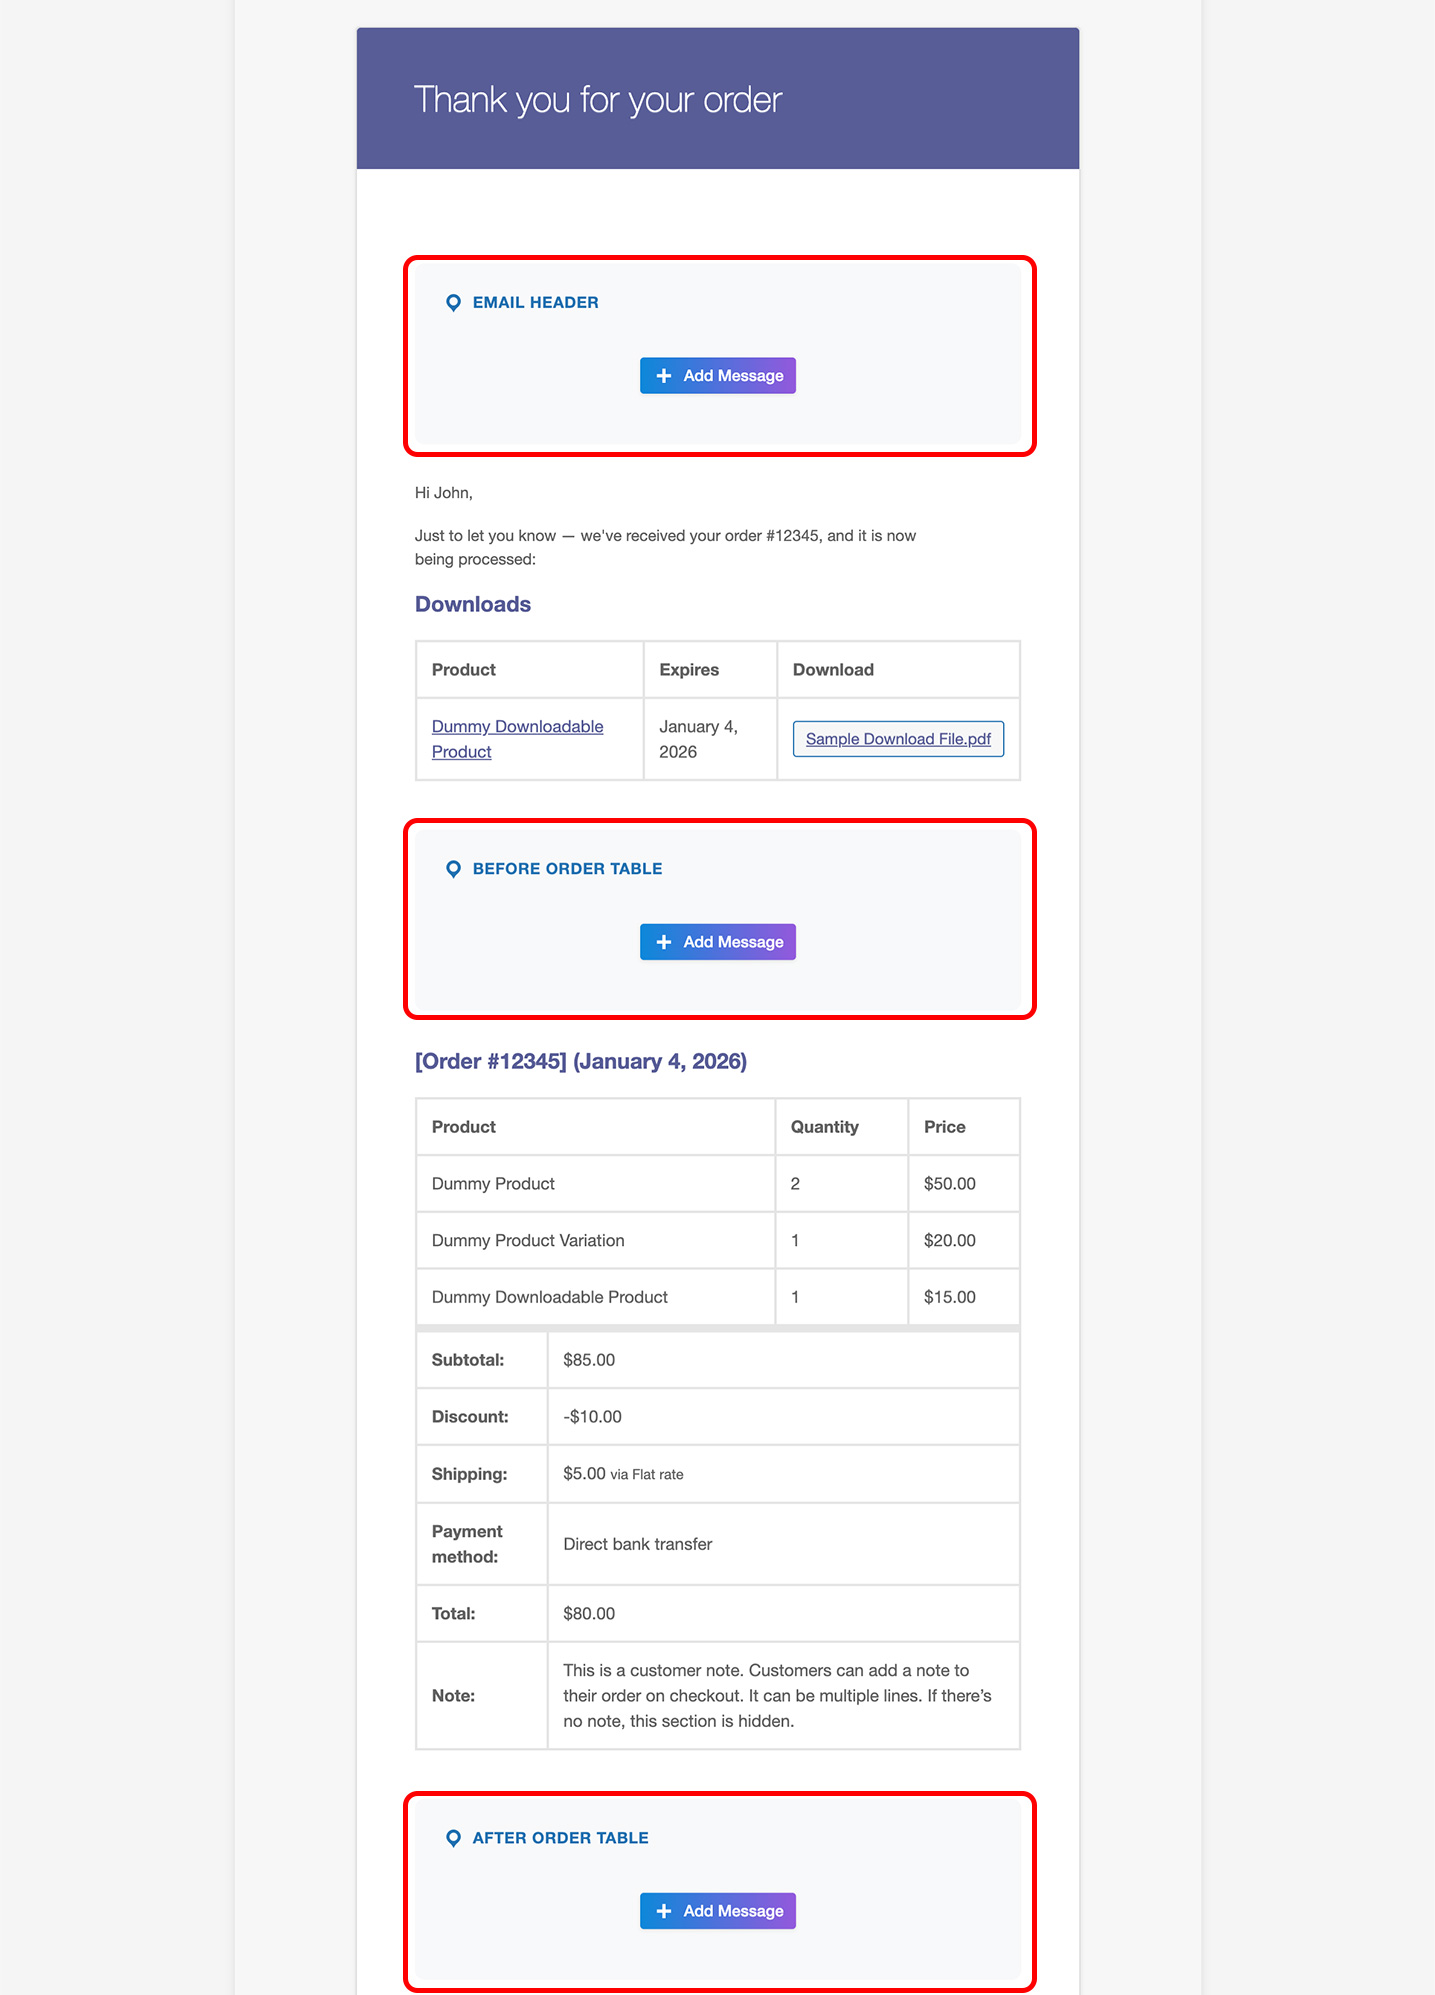
Task: Select the EMAIL HEADER section label
Action: point(535,303)
